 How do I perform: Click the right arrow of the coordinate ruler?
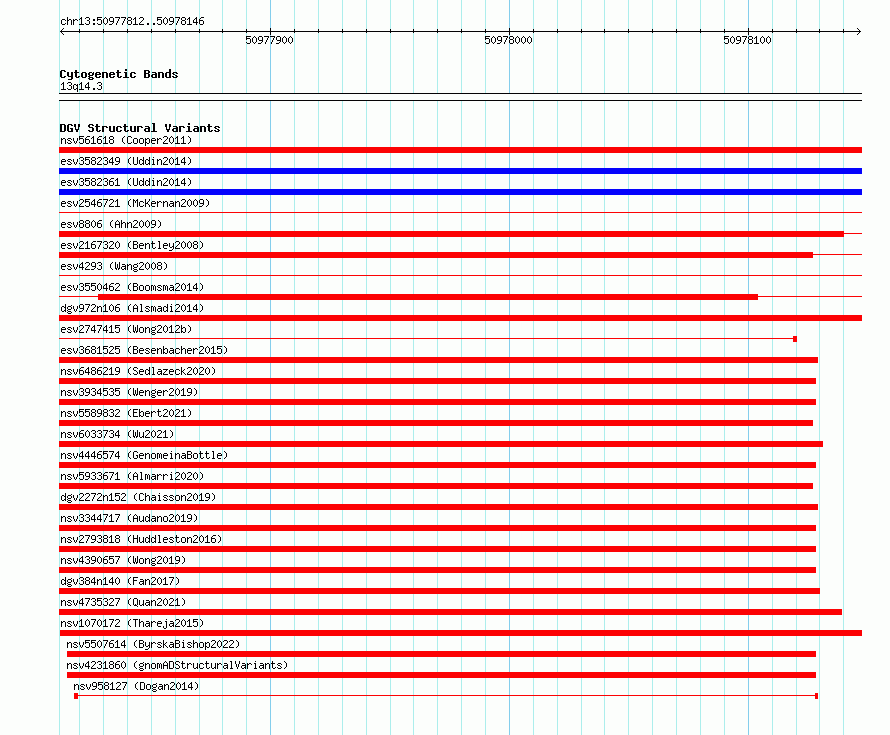[x=859, y=32]
